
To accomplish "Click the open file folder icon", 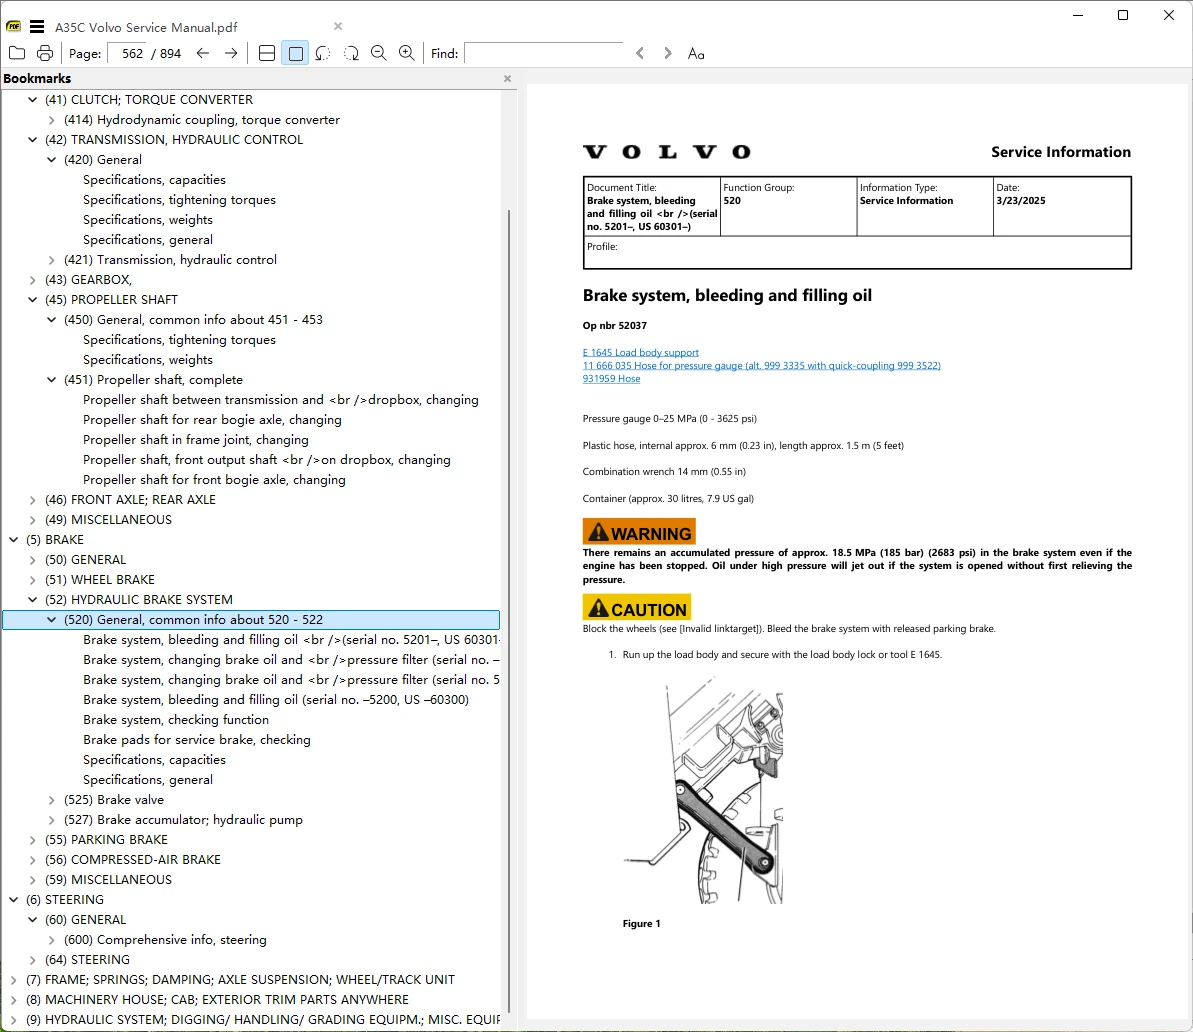I will click(x=17, y=53).
